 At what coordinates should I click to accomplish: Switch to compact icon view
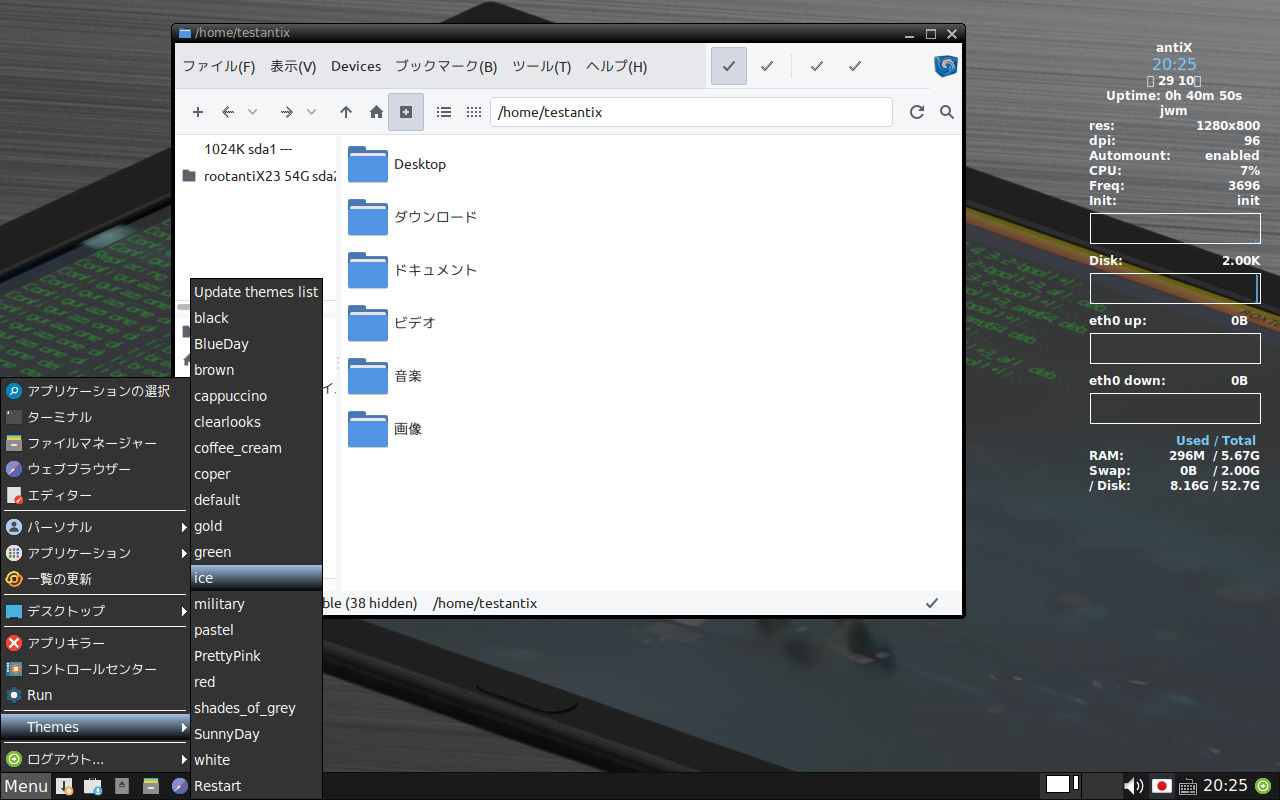pyautogui.click(x=473, y=112)
